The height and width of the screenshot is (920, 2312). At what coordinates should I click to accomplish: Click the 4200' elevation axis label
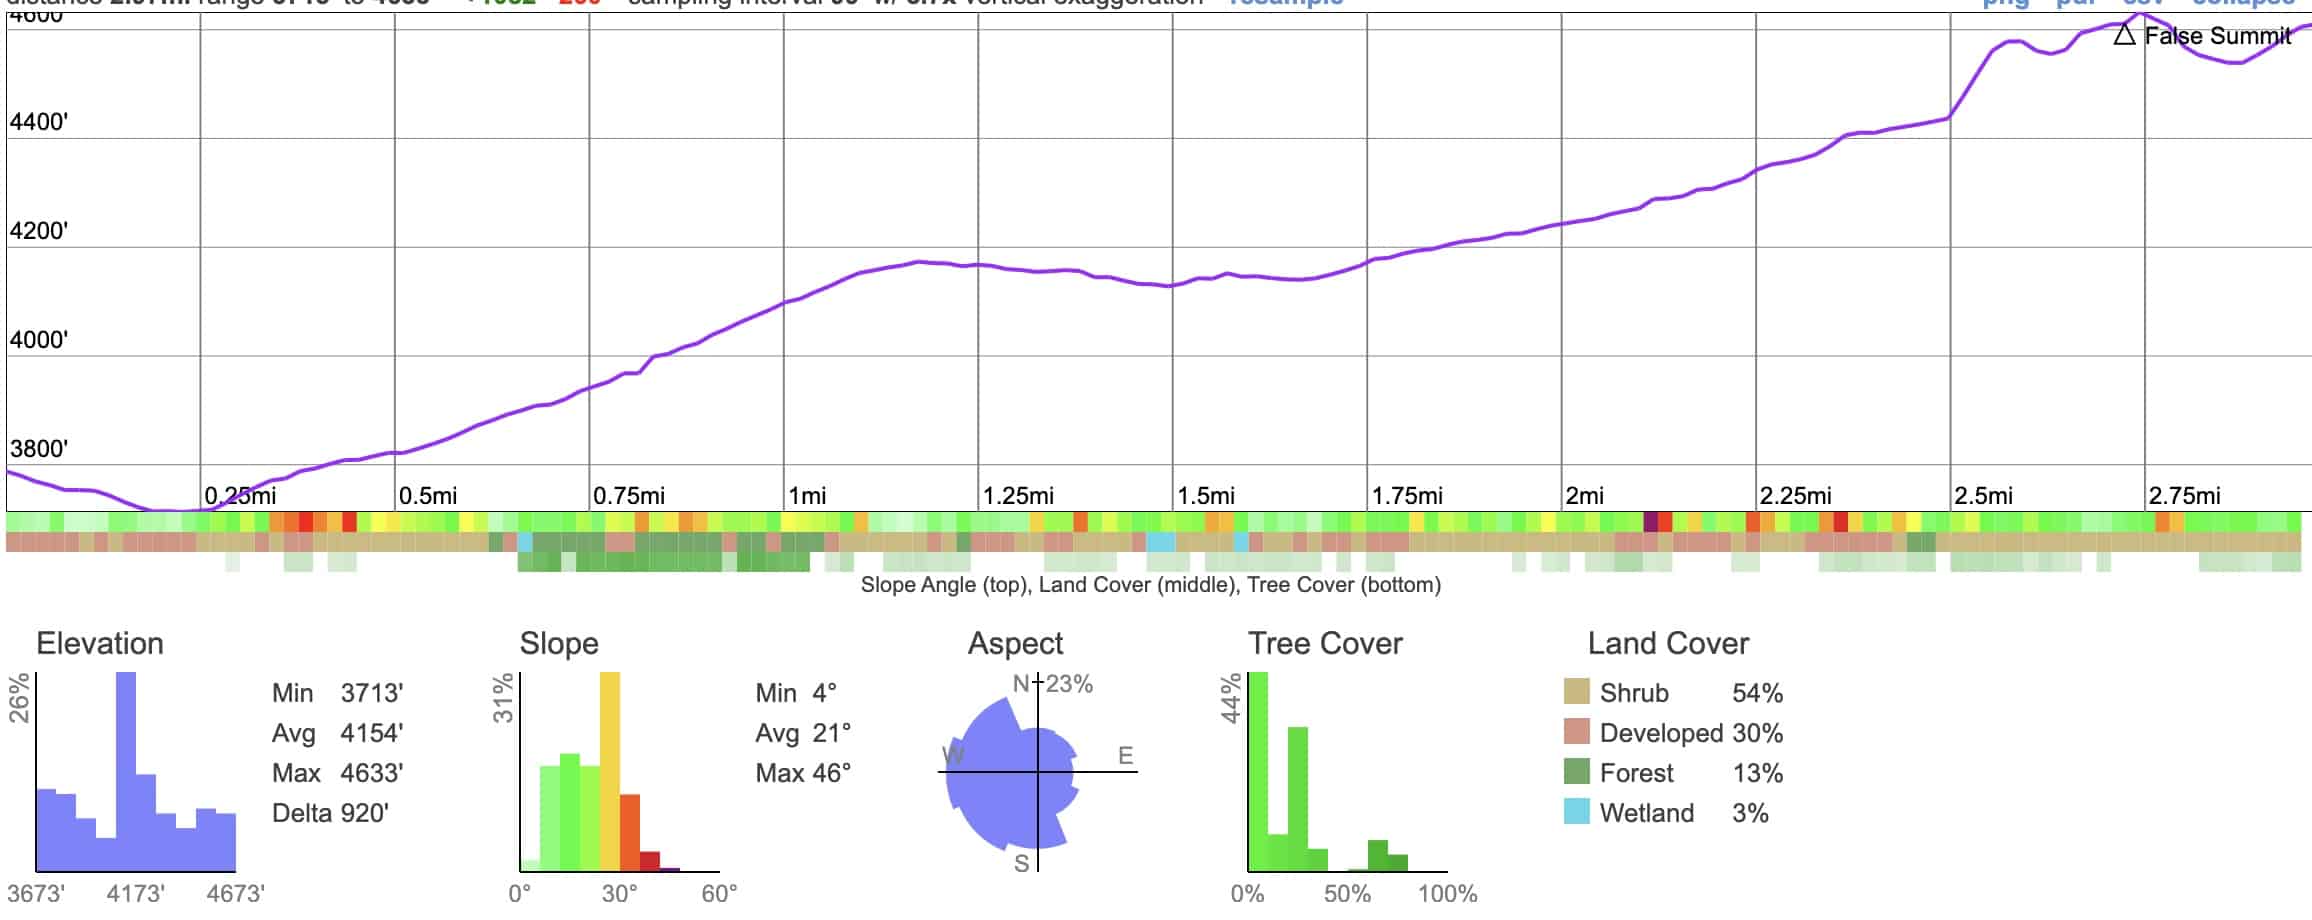tap(39, 231)
